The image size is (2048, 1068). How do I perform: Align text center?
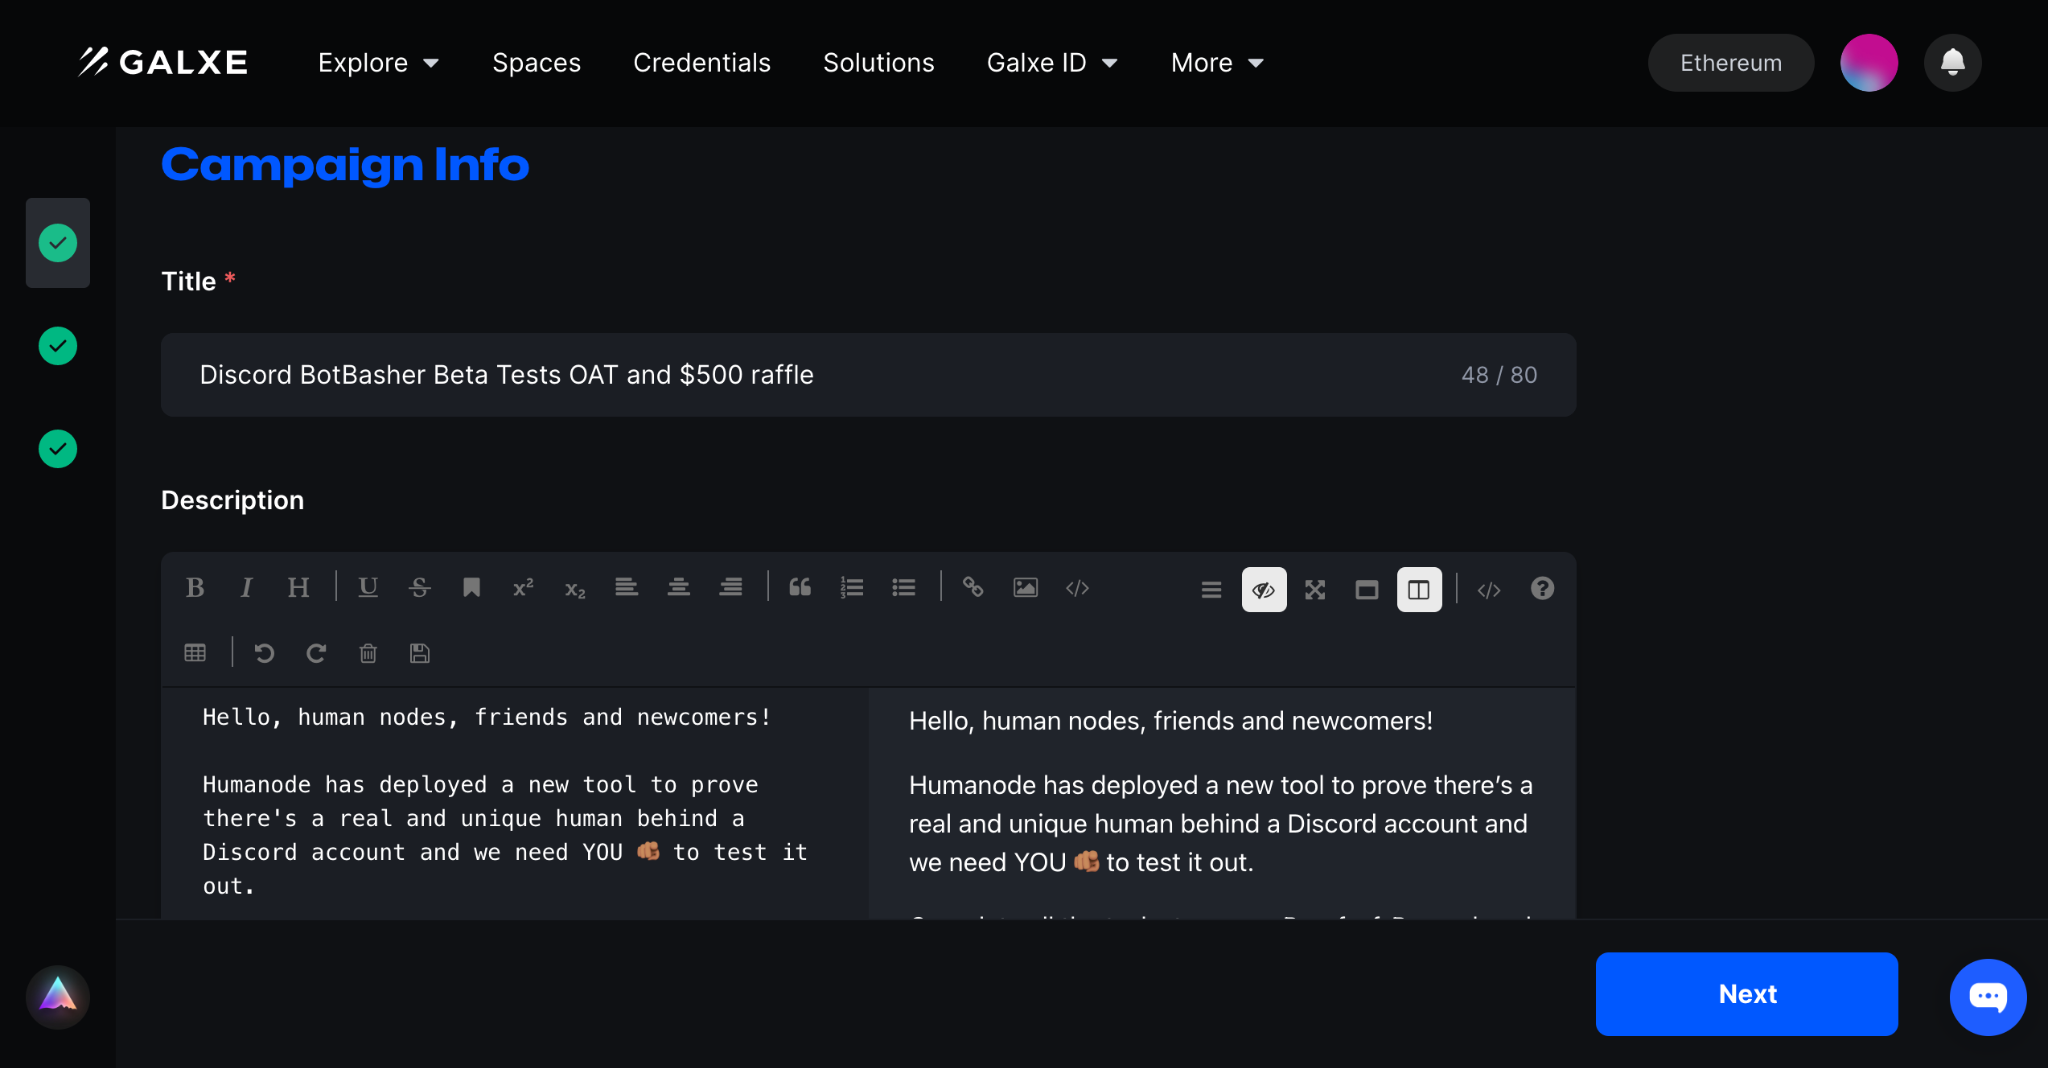(679, 588)
